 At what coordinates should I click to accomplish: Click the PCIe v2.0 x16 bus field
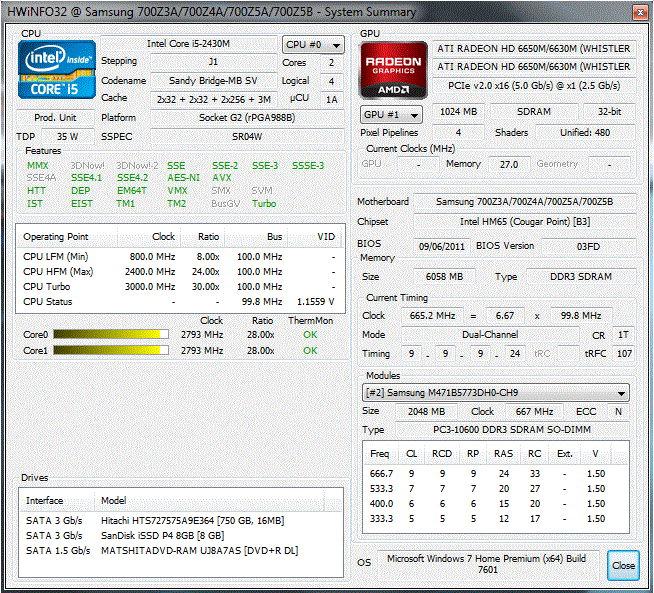coord(534,85)
